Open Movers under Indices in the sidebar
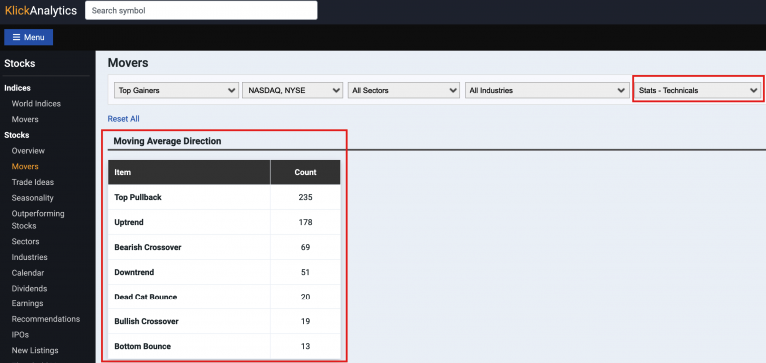766x363 pixels. coord(25,119)
